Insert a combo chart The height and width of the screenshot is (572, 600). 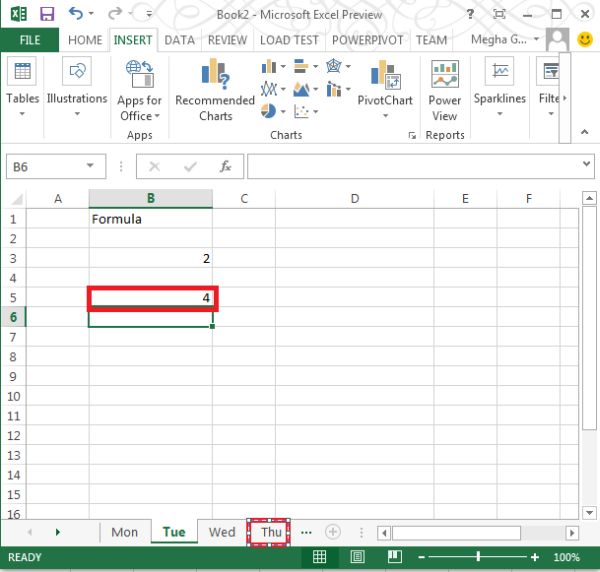334,89
